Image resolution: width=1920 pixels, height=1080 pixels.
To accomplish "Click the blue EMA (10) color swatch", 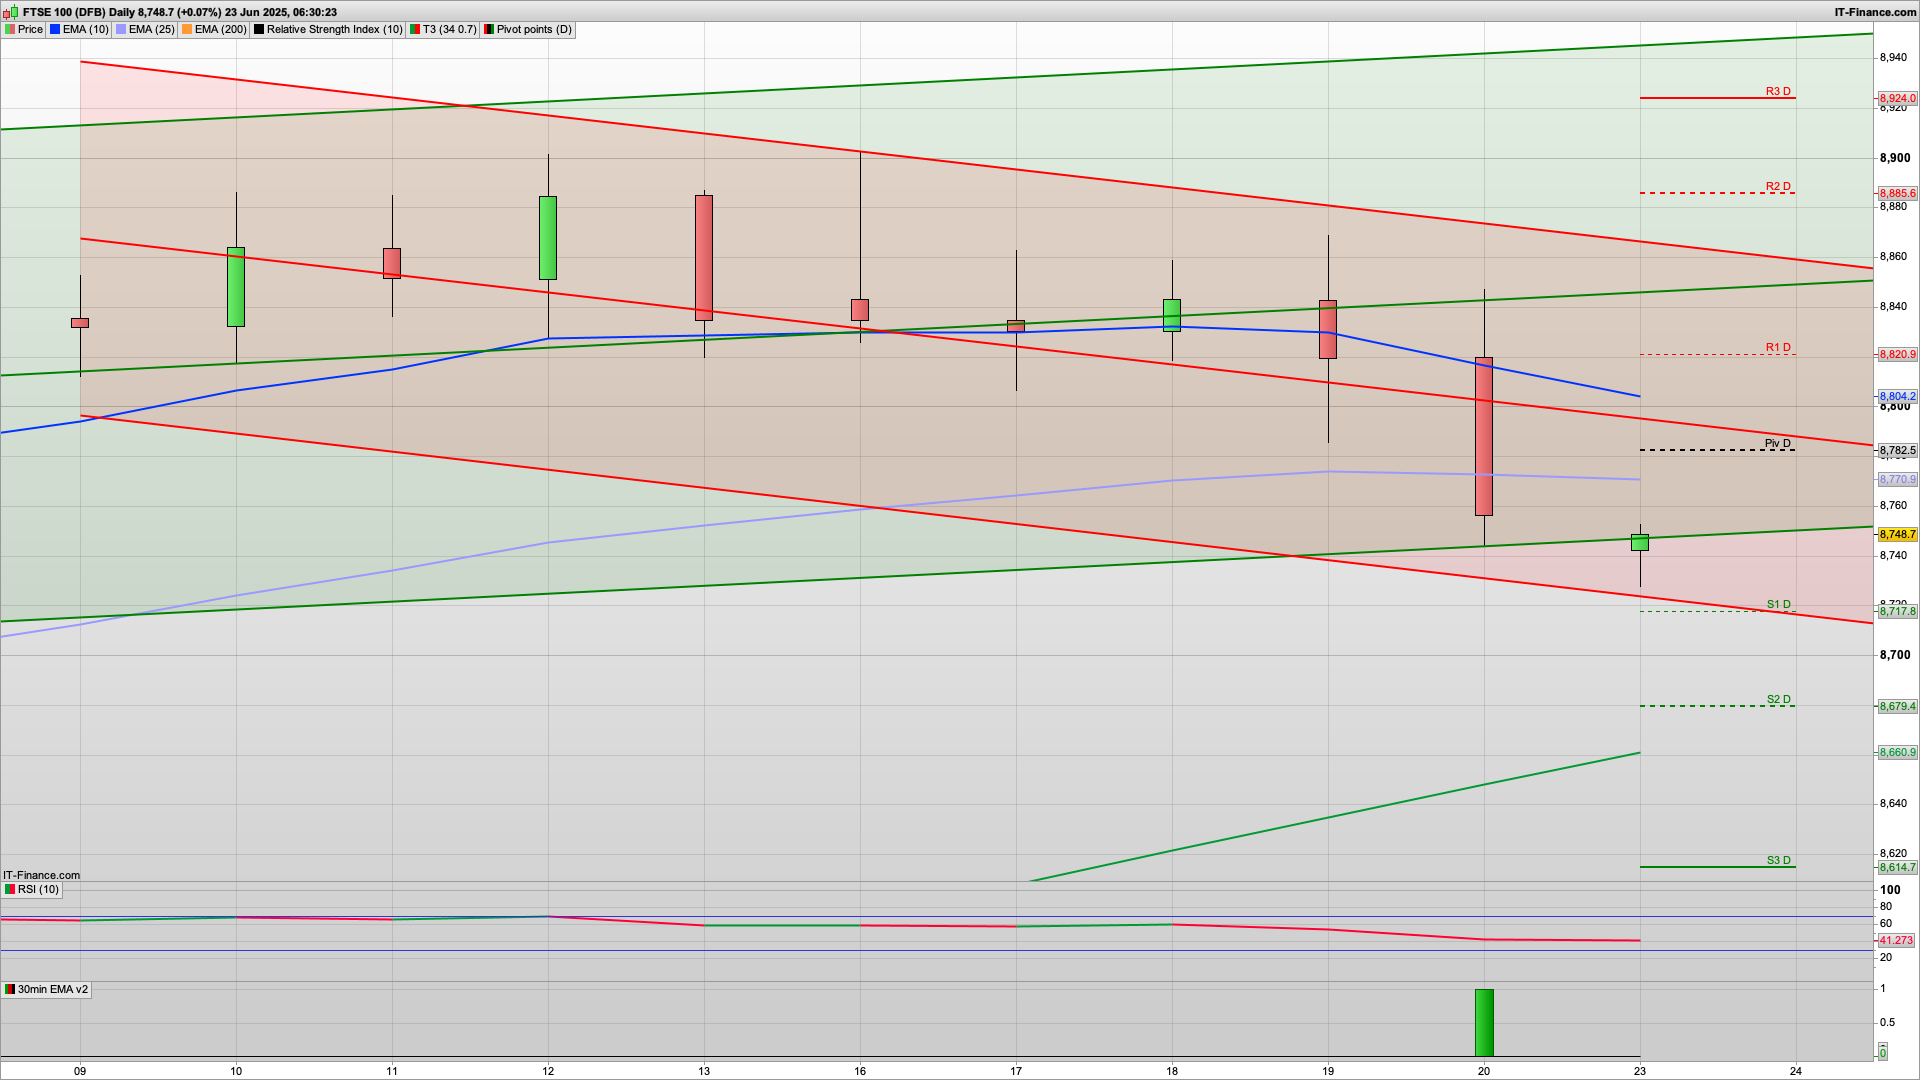I will [55, 29].
